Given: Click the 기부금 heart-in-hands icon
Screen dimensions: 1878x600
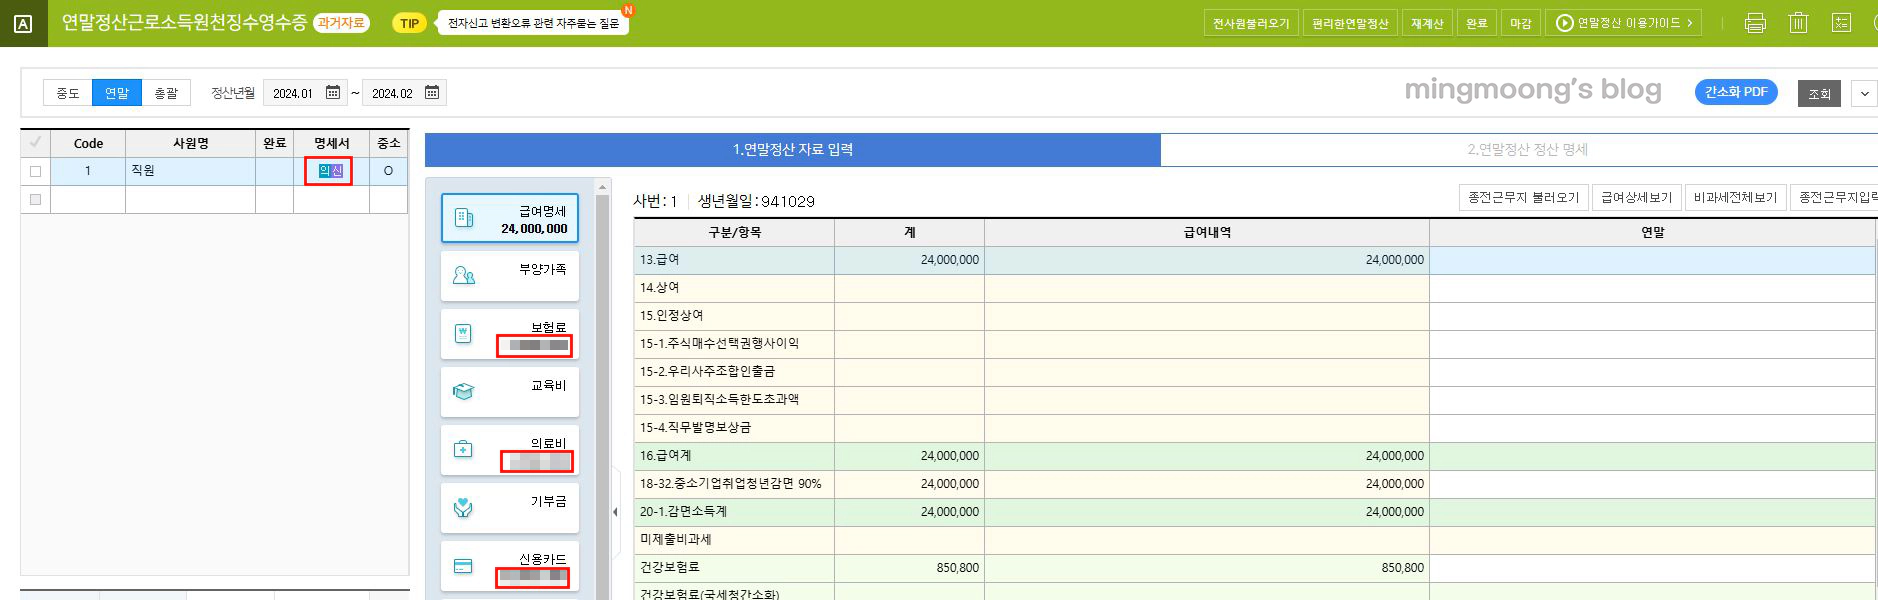Looking at the screenshot, I should 463,507.
